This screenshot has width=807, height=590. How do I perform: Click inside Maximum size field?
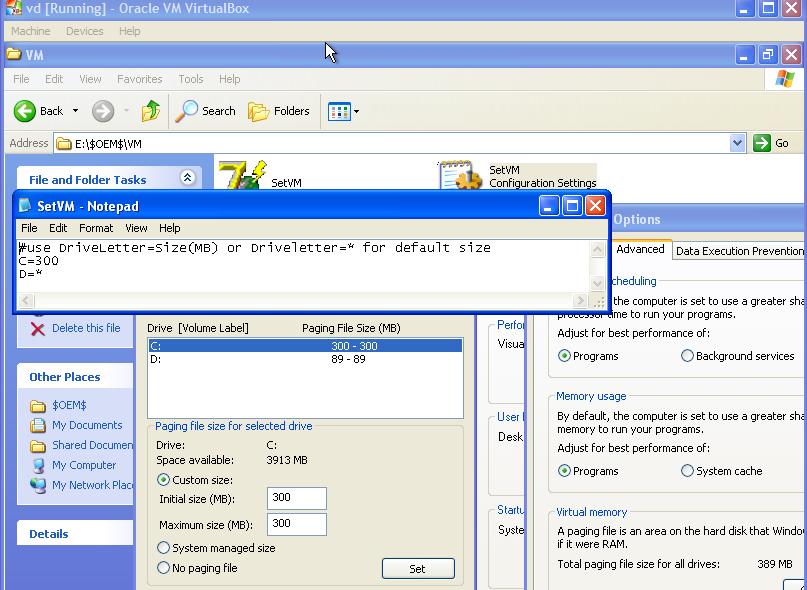pos(297,524)
